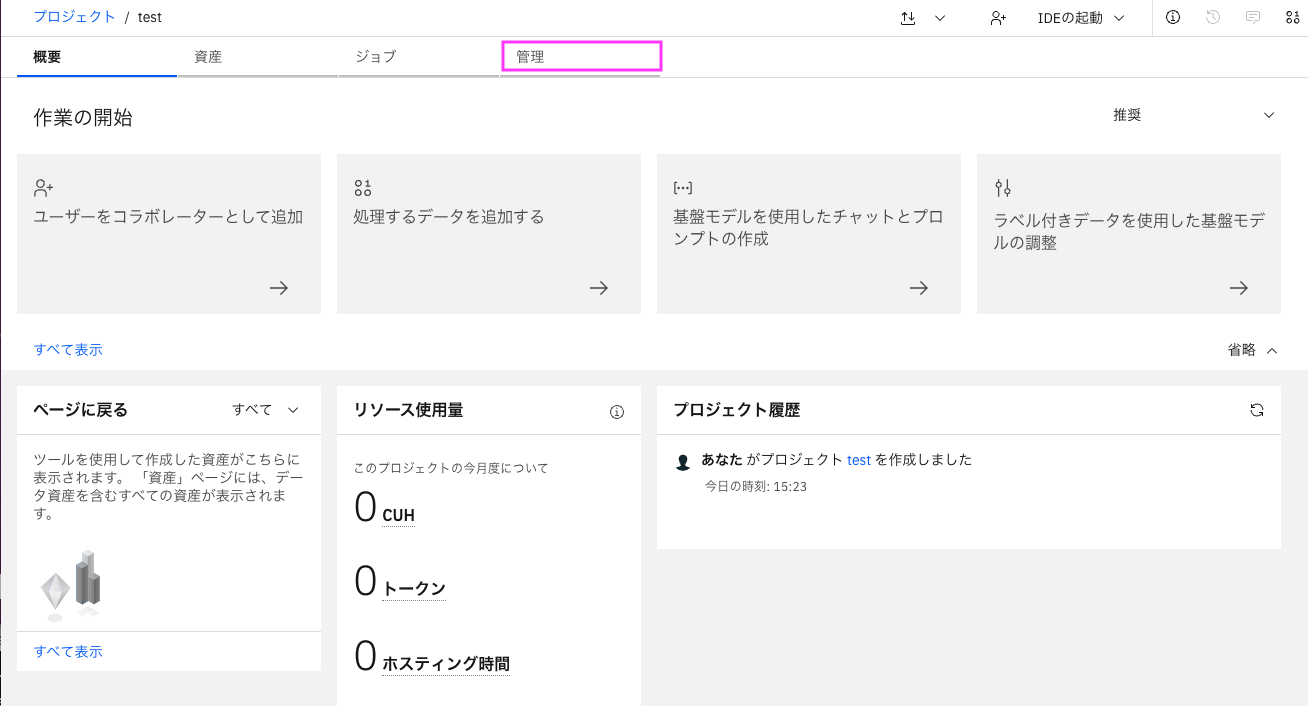The height and width of the screenshot is (706, 1308).
Task: Click the data flow icon at header edge
Action: coord(1292,17)
